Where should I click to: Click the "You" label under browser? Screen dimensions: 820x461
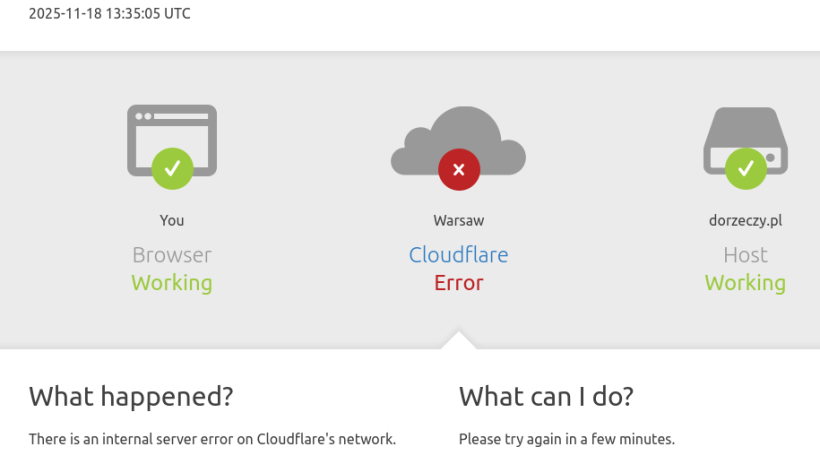tap(172, 220)
